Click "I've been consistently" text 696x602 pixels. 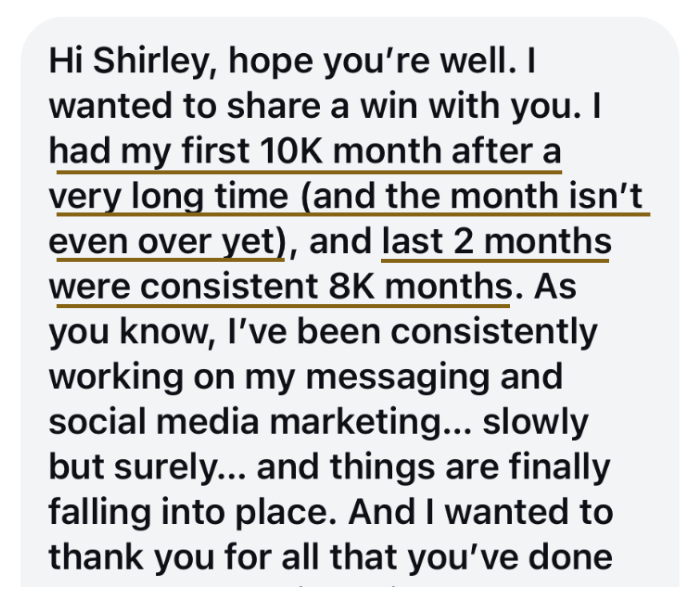[412, 332]
